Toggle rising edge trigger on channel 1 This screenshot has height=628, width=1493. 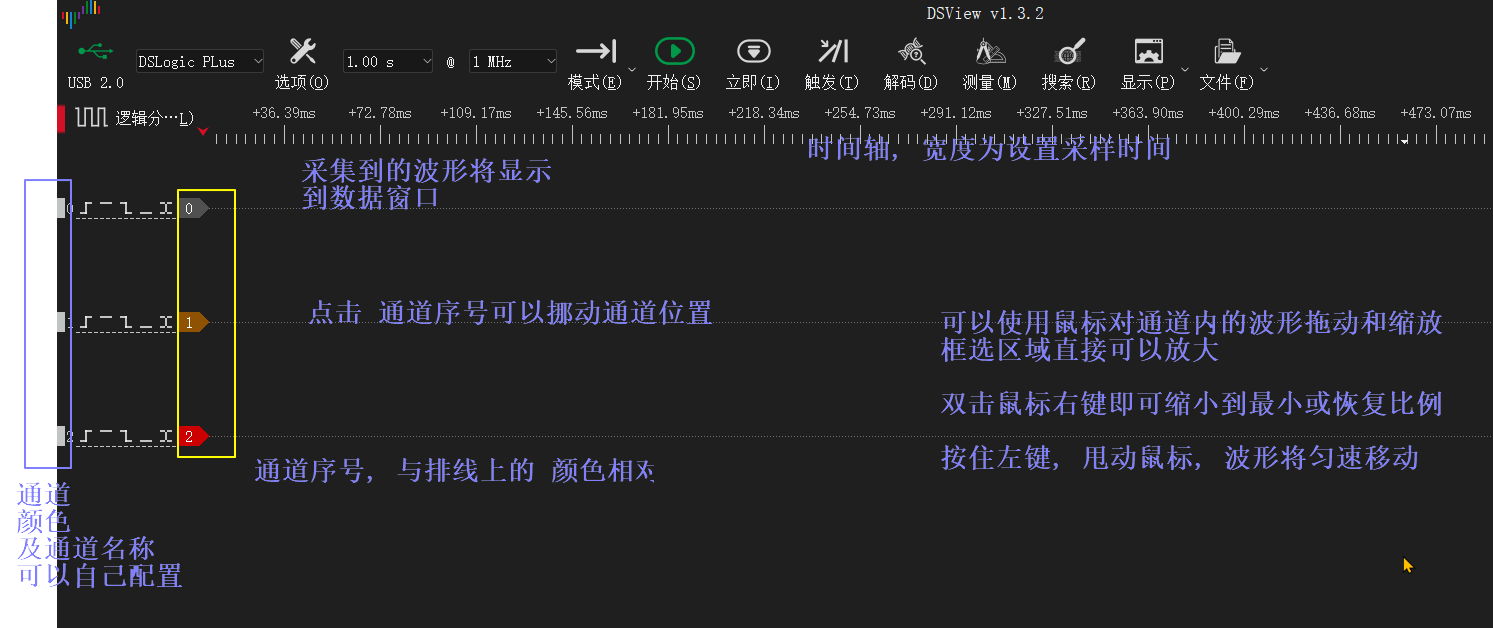tap(87, 322)
